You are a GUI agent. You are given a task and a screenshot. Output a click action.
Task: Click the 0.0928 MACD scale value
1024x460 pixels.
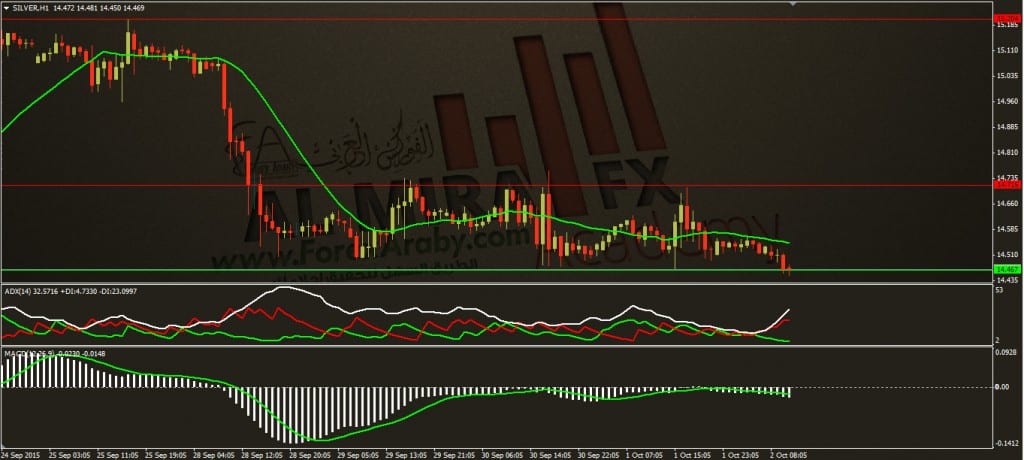tap(1006, 353)
